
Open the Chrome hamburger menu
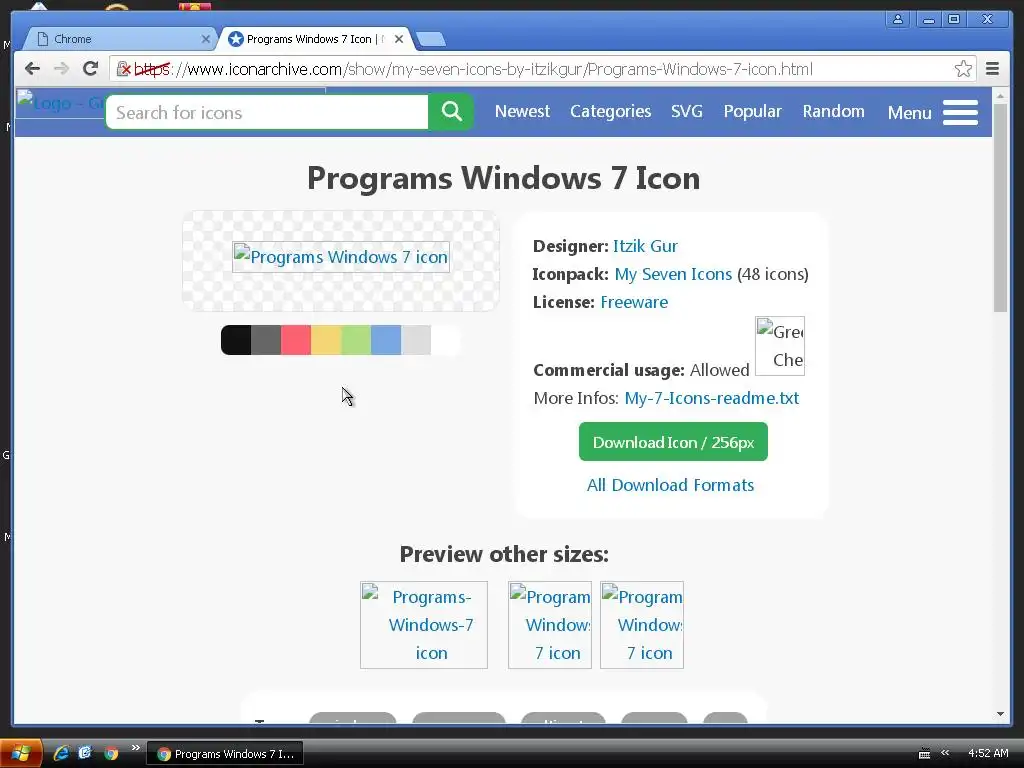coord(992,69)
